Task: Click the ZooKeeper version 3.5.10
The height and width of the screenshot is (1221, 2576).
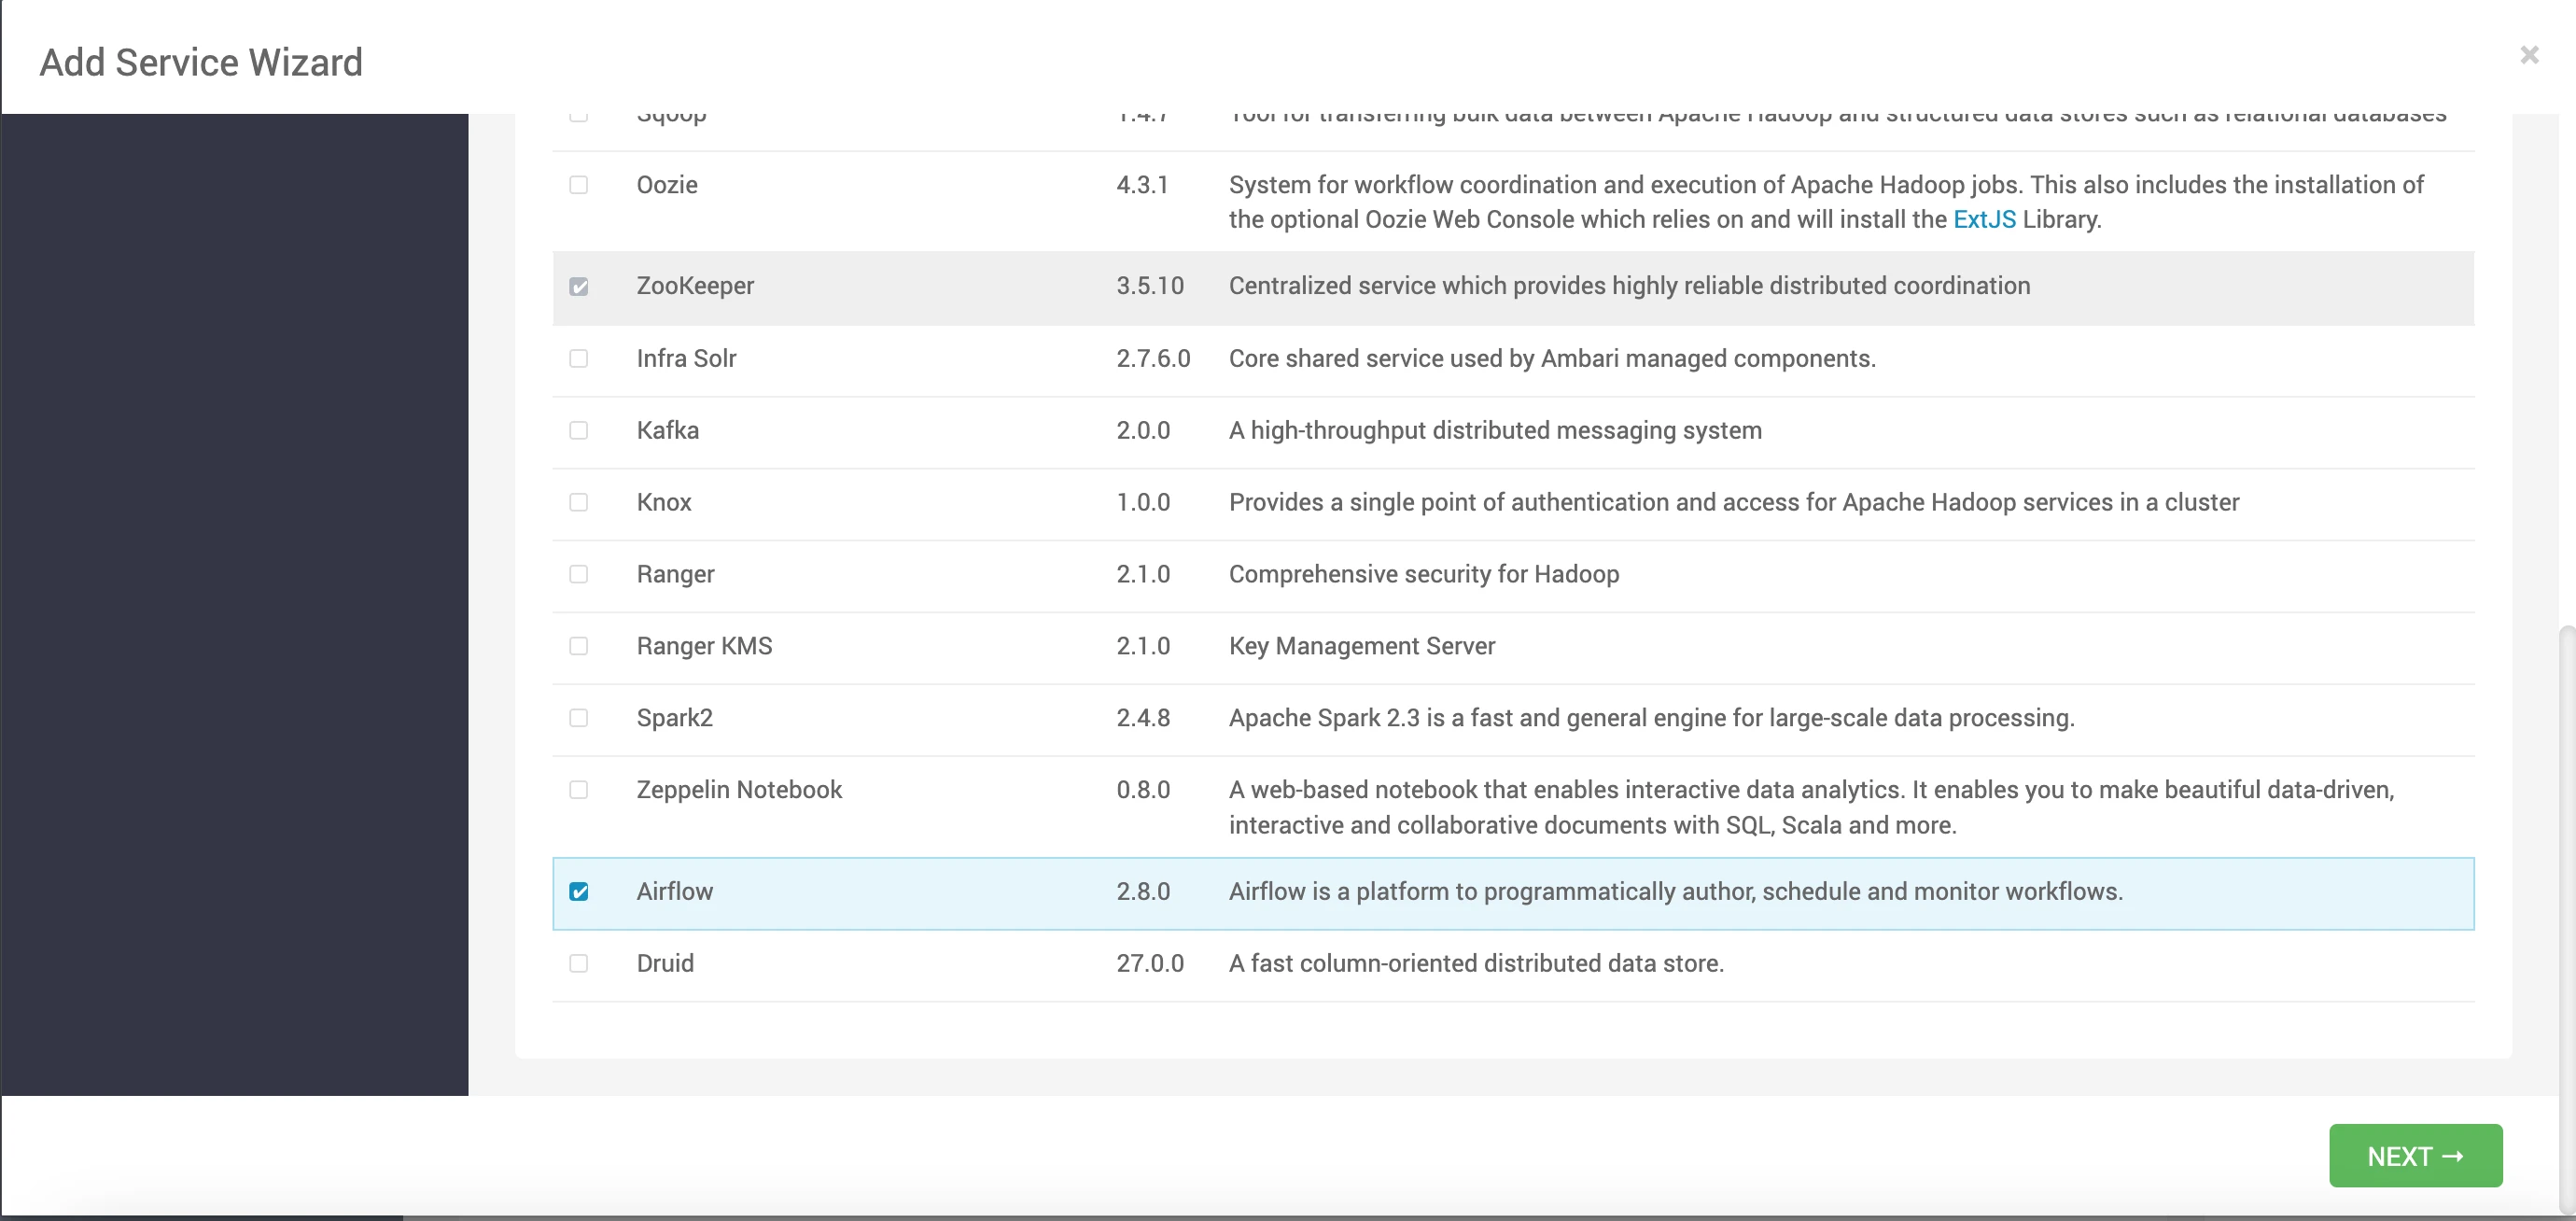Action: pyautogui.click(x=1150, y=286)
